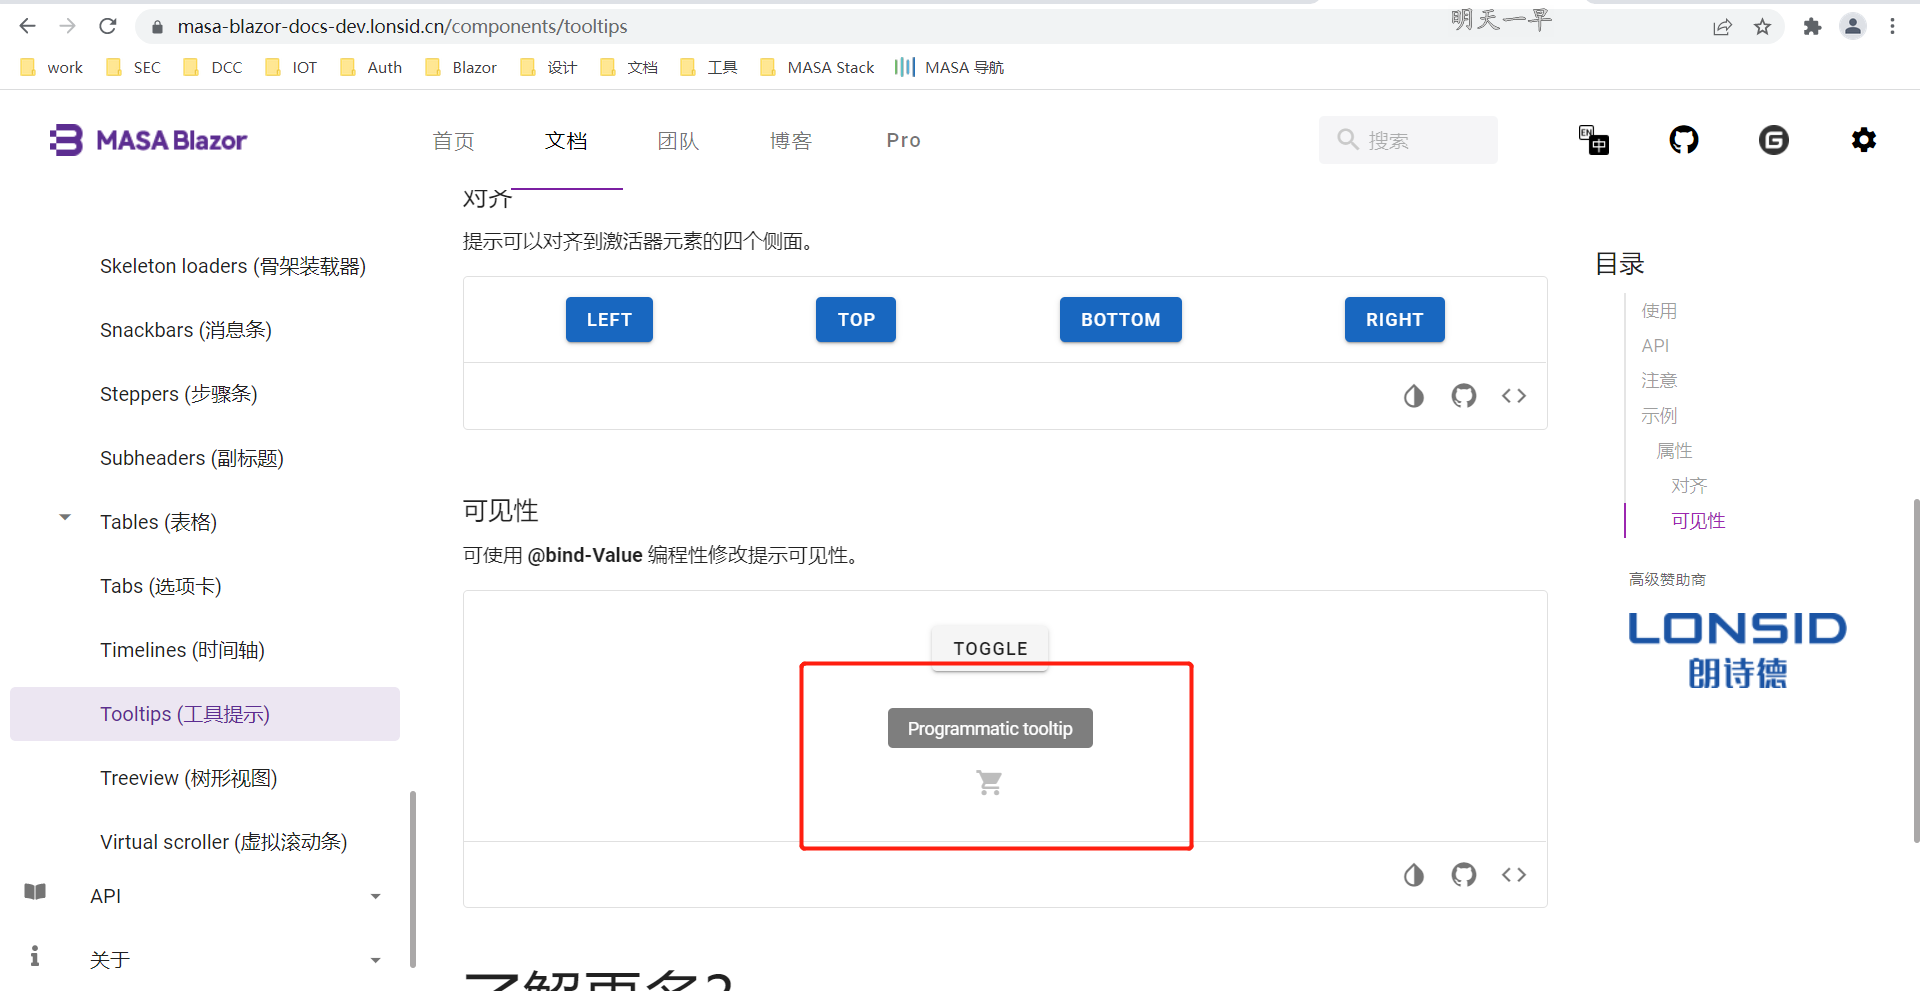Open GitHub source for visibility example
Image resolution: width=1920 pixels, height=991 pixels.
click(1464, 875)
